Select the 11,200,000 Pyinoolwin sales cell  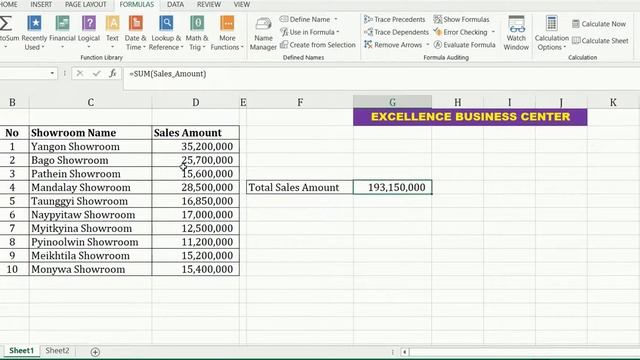[196, 242]
